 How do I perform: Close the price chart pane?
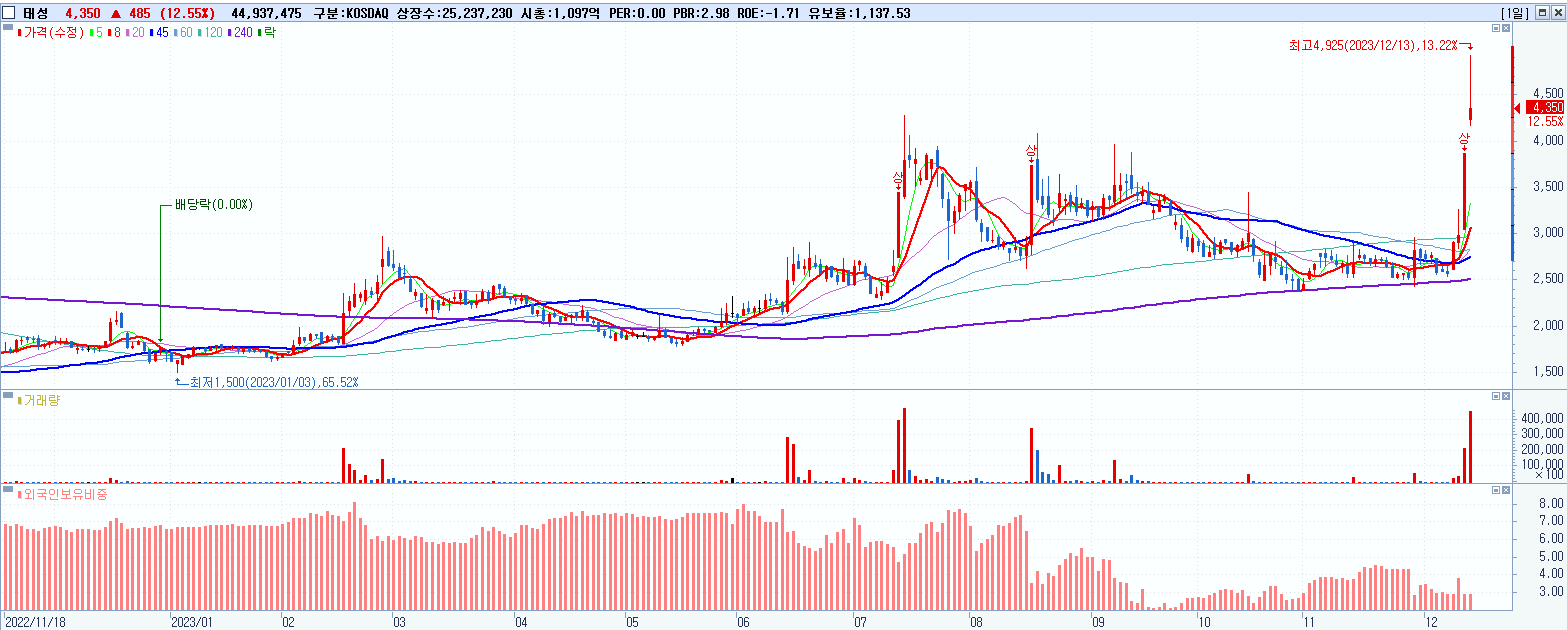[x=1507, y=29]
